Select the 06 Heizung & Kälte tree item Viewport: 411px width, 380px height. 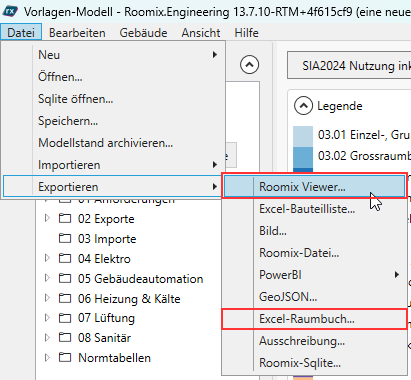129,299
